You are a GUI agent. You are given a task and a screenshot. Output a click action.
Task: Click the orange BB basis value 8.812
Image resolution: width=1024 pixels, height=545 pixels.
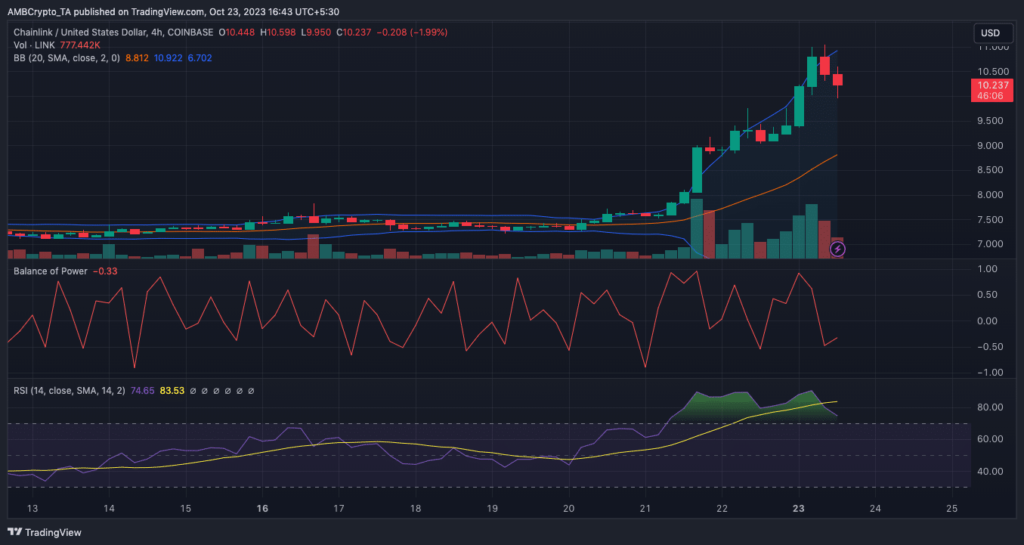click(151, 58)
